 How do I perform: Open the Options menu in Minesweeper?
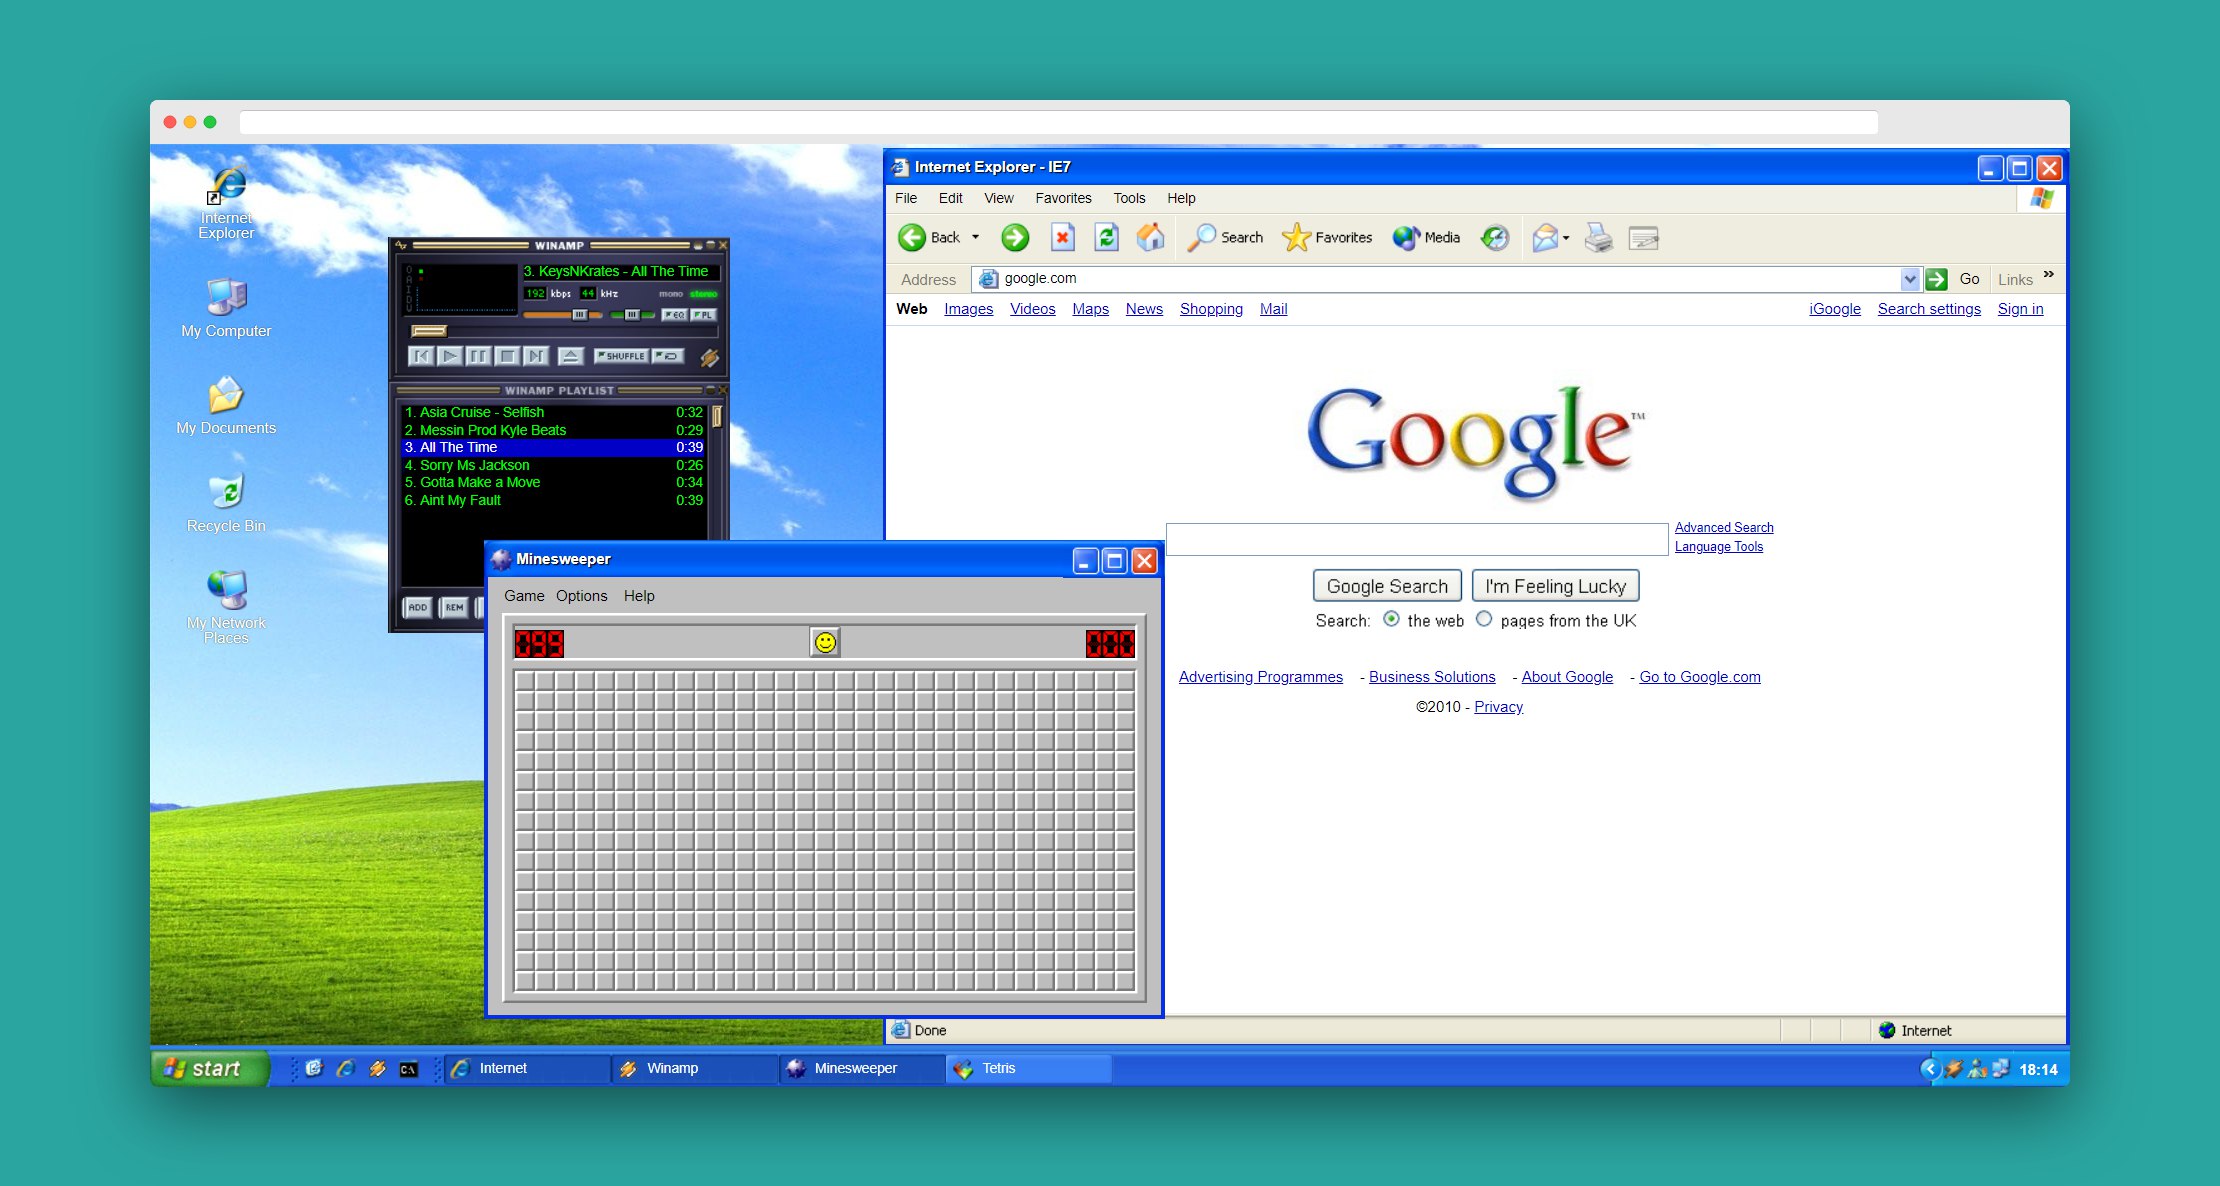click(x=581, y=596)
